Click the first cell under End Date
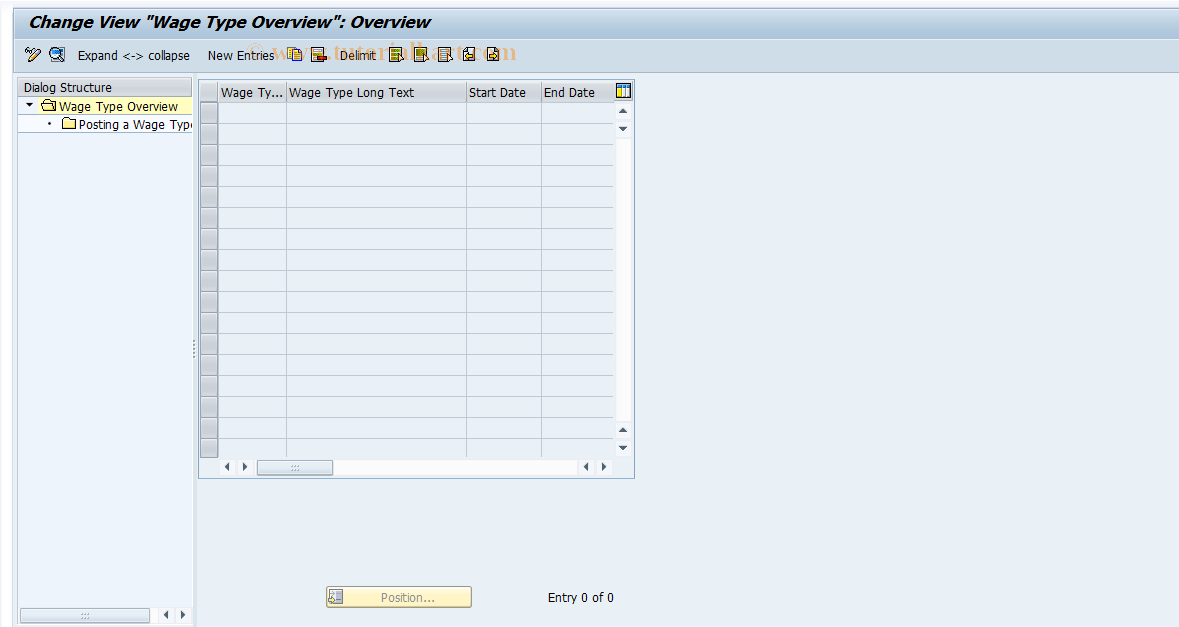Viewport: 1179px width, 627px height. [x=577, y=113]
